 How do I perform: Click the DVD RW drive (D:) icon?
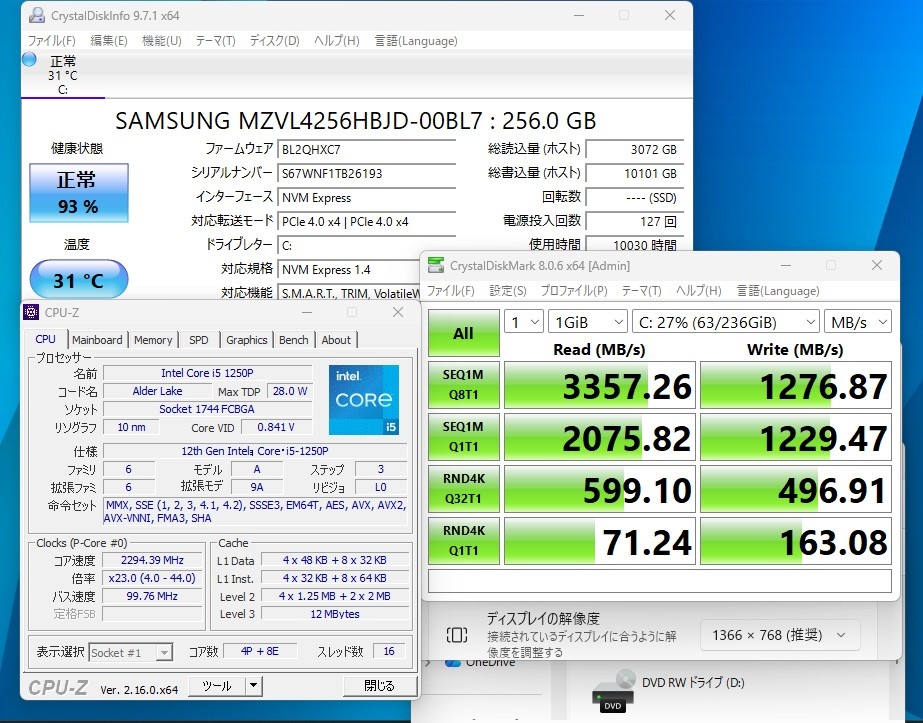click(x=613, y=690)
